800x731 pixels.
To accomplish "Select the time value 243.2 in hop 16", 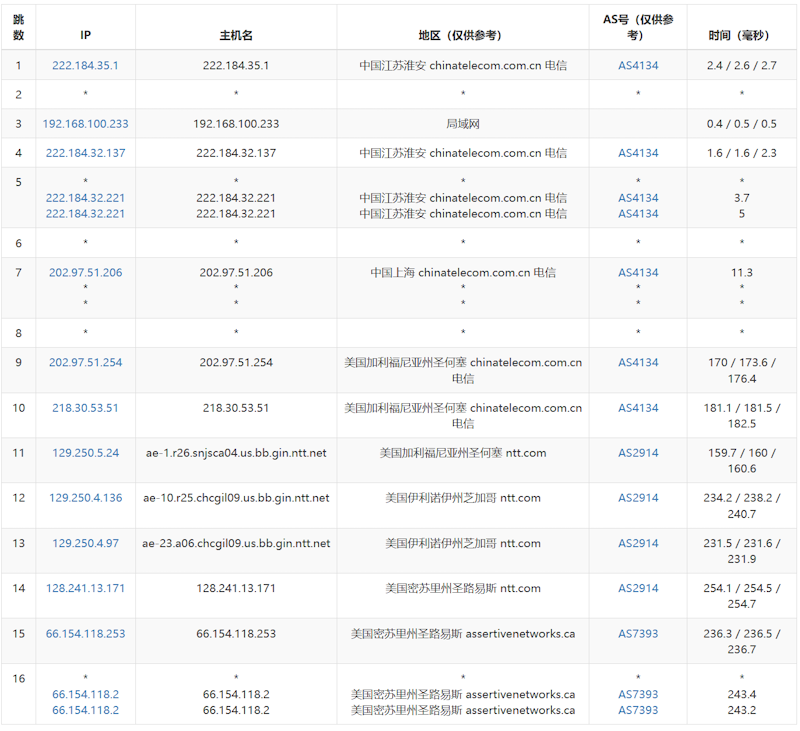I will 742,710.
